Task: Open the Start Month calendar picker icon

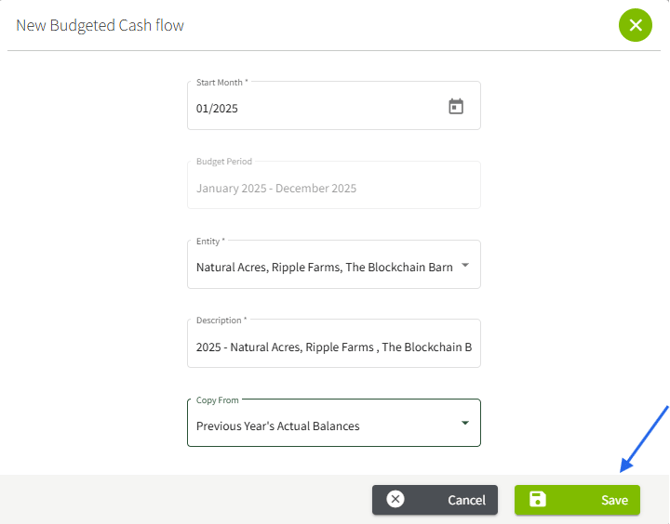Action: pyautogui.click(x=456, y=107)
